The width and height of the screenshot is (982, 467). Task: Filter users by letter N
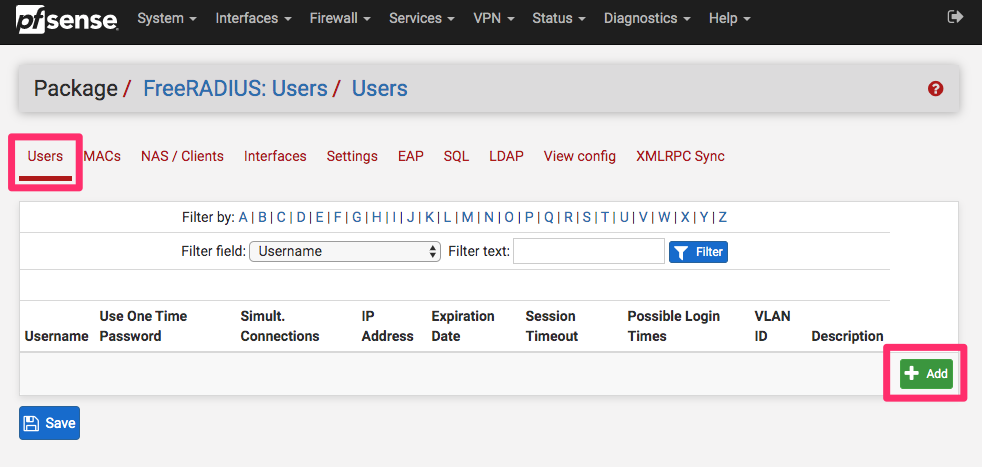(x=488, y=218)
